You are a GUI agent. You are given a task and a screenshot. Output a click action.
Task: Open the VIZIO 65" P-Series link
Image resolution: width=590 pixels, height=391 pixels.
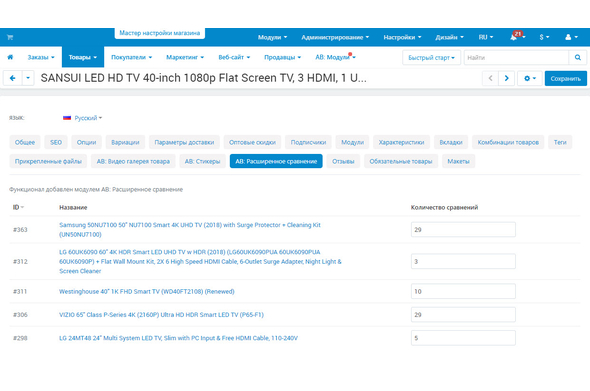point(161,315)
